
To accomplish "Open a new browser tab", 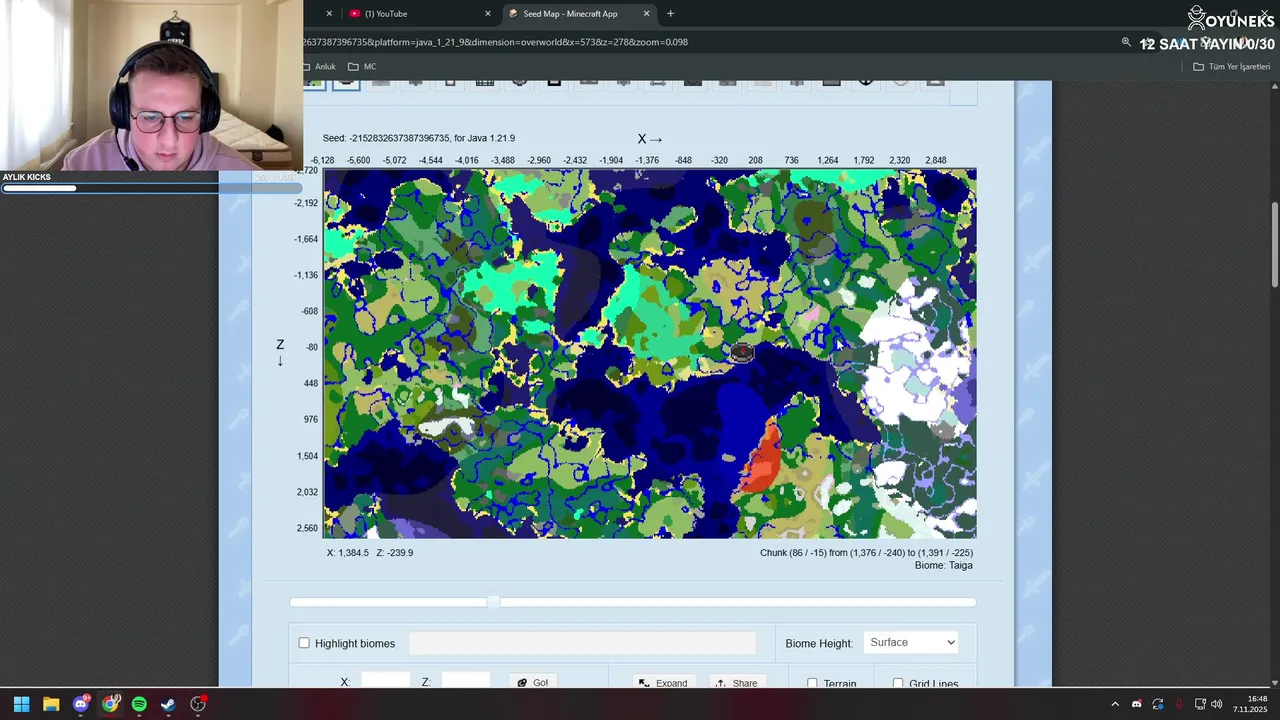I will pos(670,14).
